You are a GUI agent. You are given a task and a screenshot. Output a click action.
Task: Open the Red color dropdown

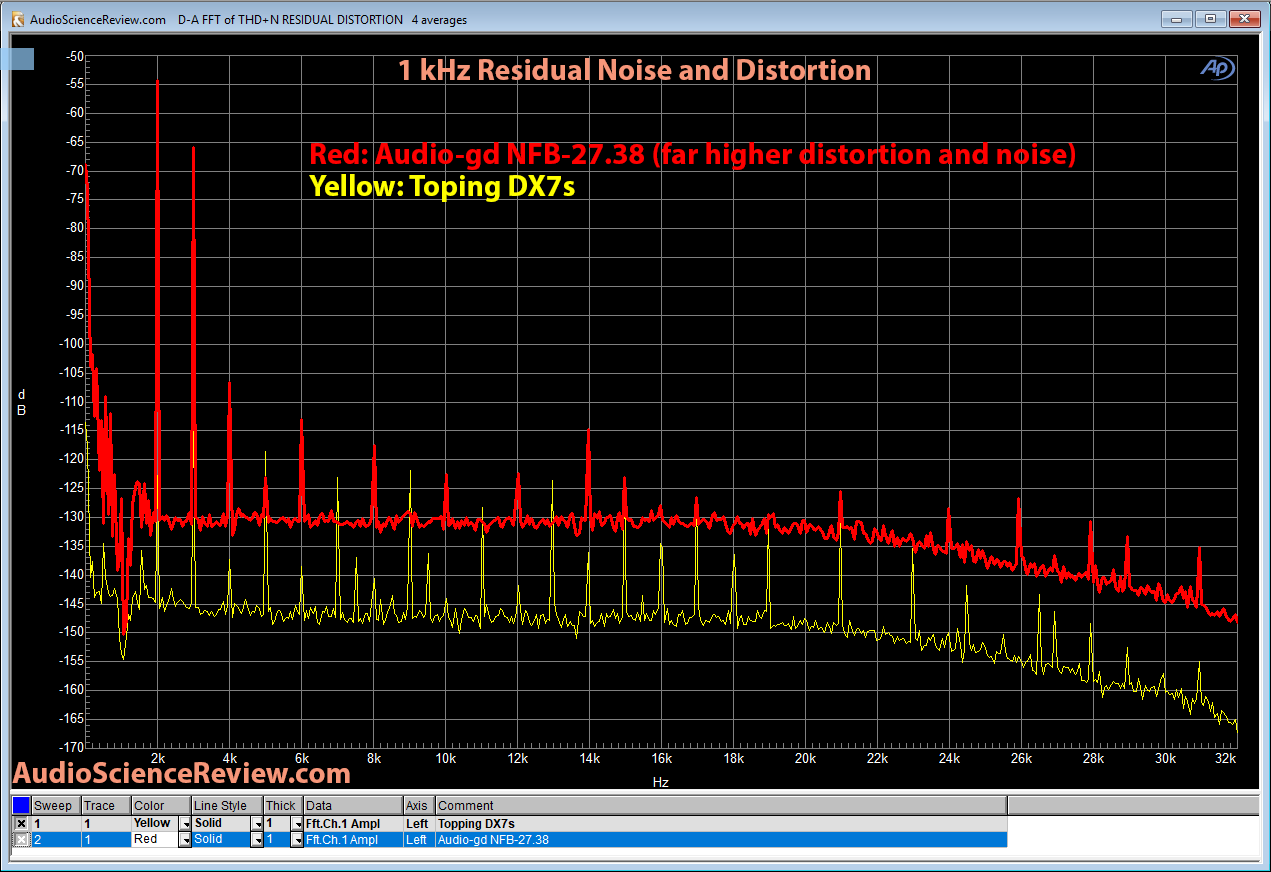[184, 839]
